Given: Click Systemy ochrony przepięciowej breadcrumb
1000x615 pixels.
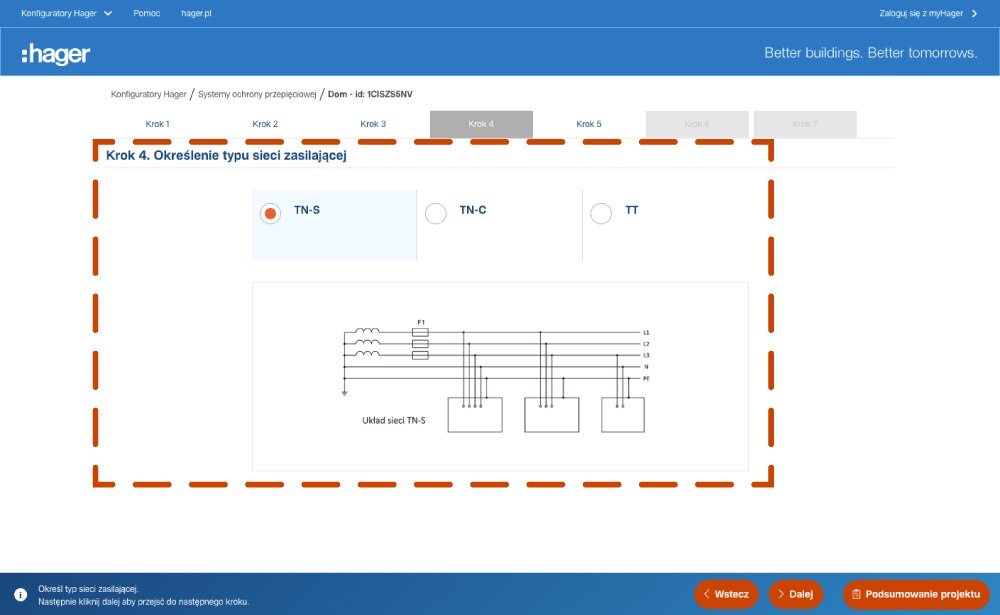Looking at the screenshot, I should coord(257,94).
